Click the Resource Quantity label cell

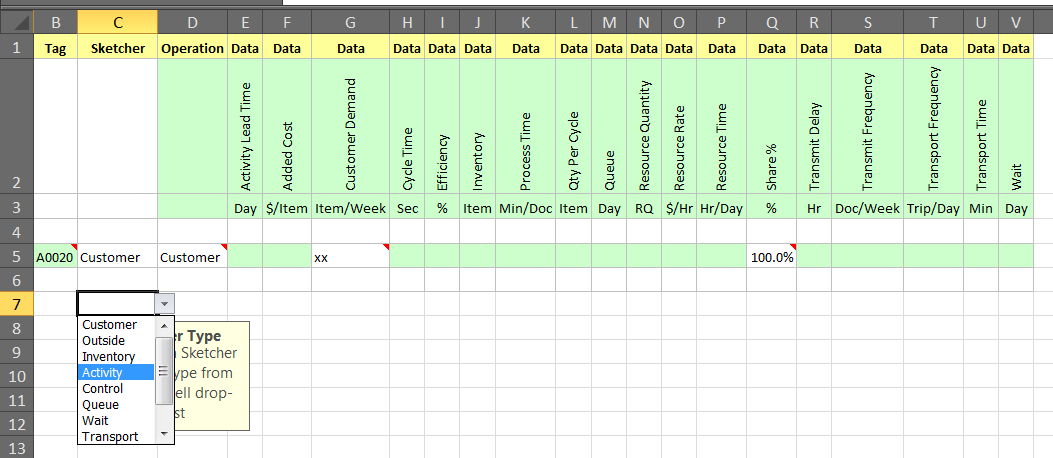[644, 126]
